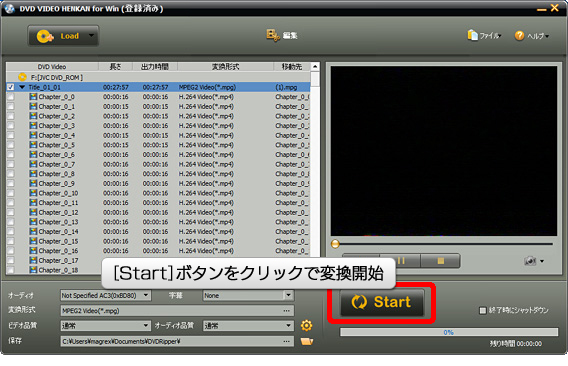Click the gear settings icon beside audio quality
The image size is (568, 366).
[306, 325]
